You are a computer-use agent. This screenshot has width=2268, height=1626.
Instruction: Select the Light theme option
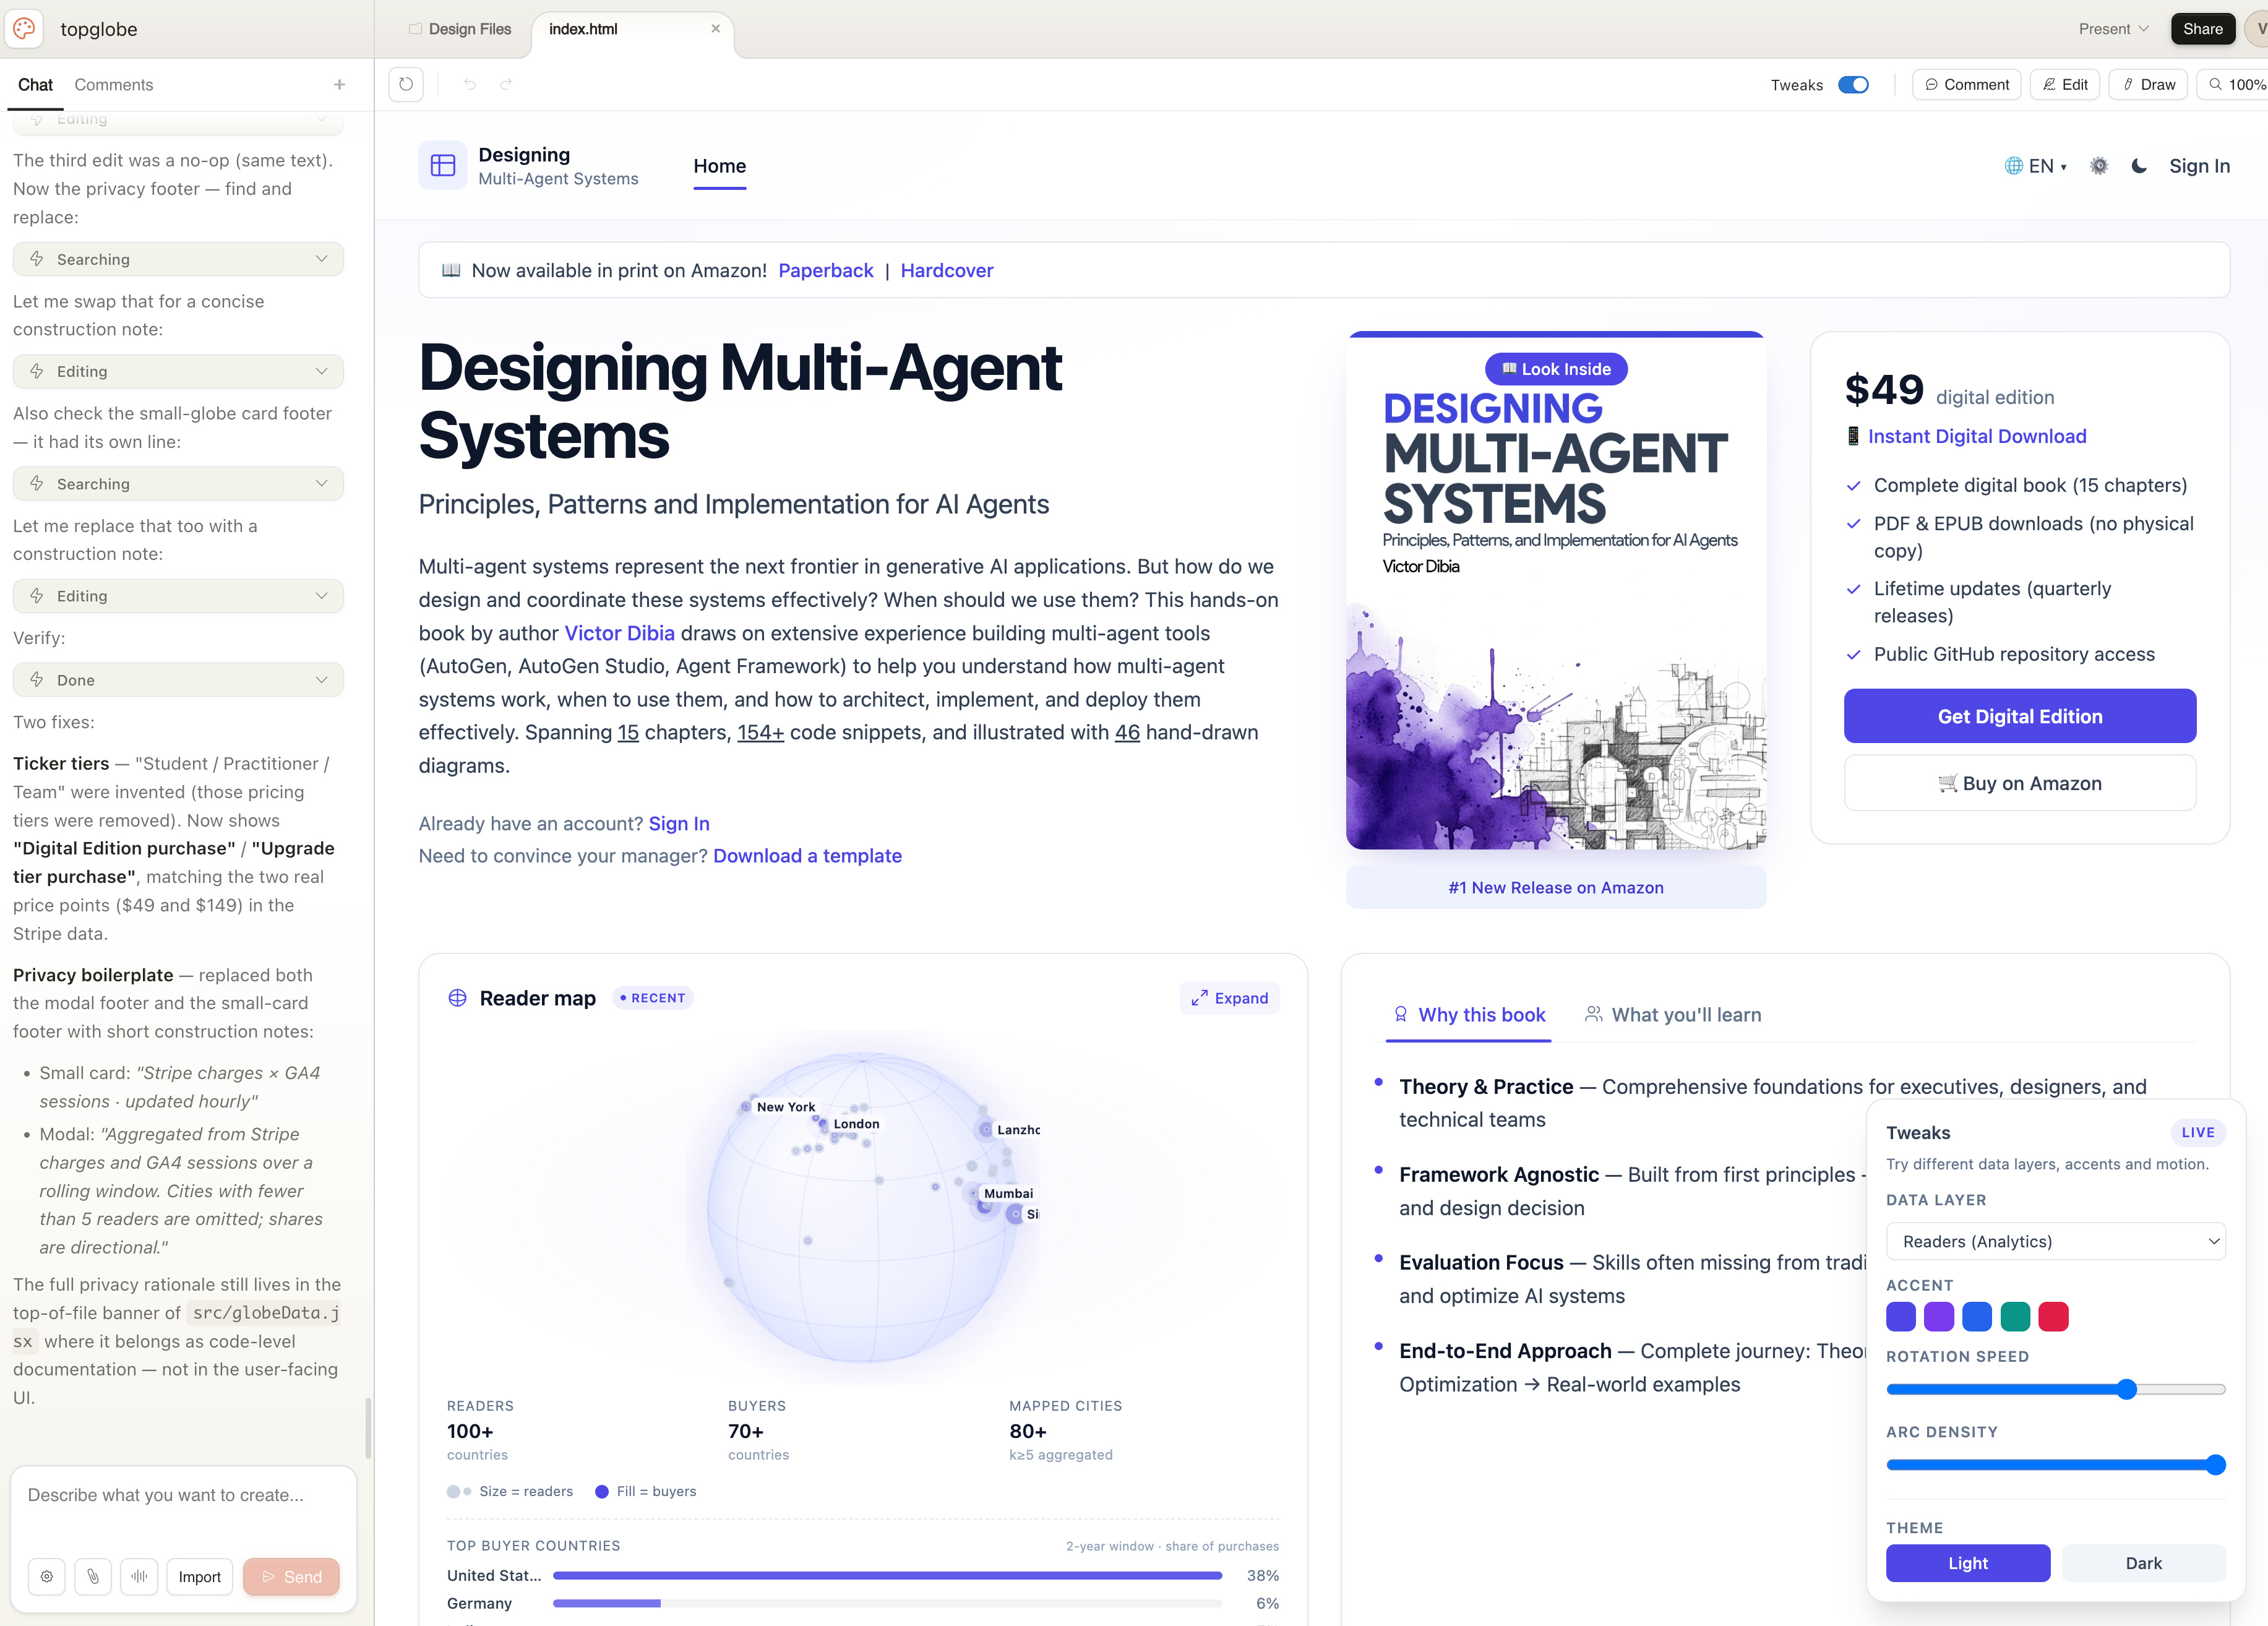point(1967,1563)
